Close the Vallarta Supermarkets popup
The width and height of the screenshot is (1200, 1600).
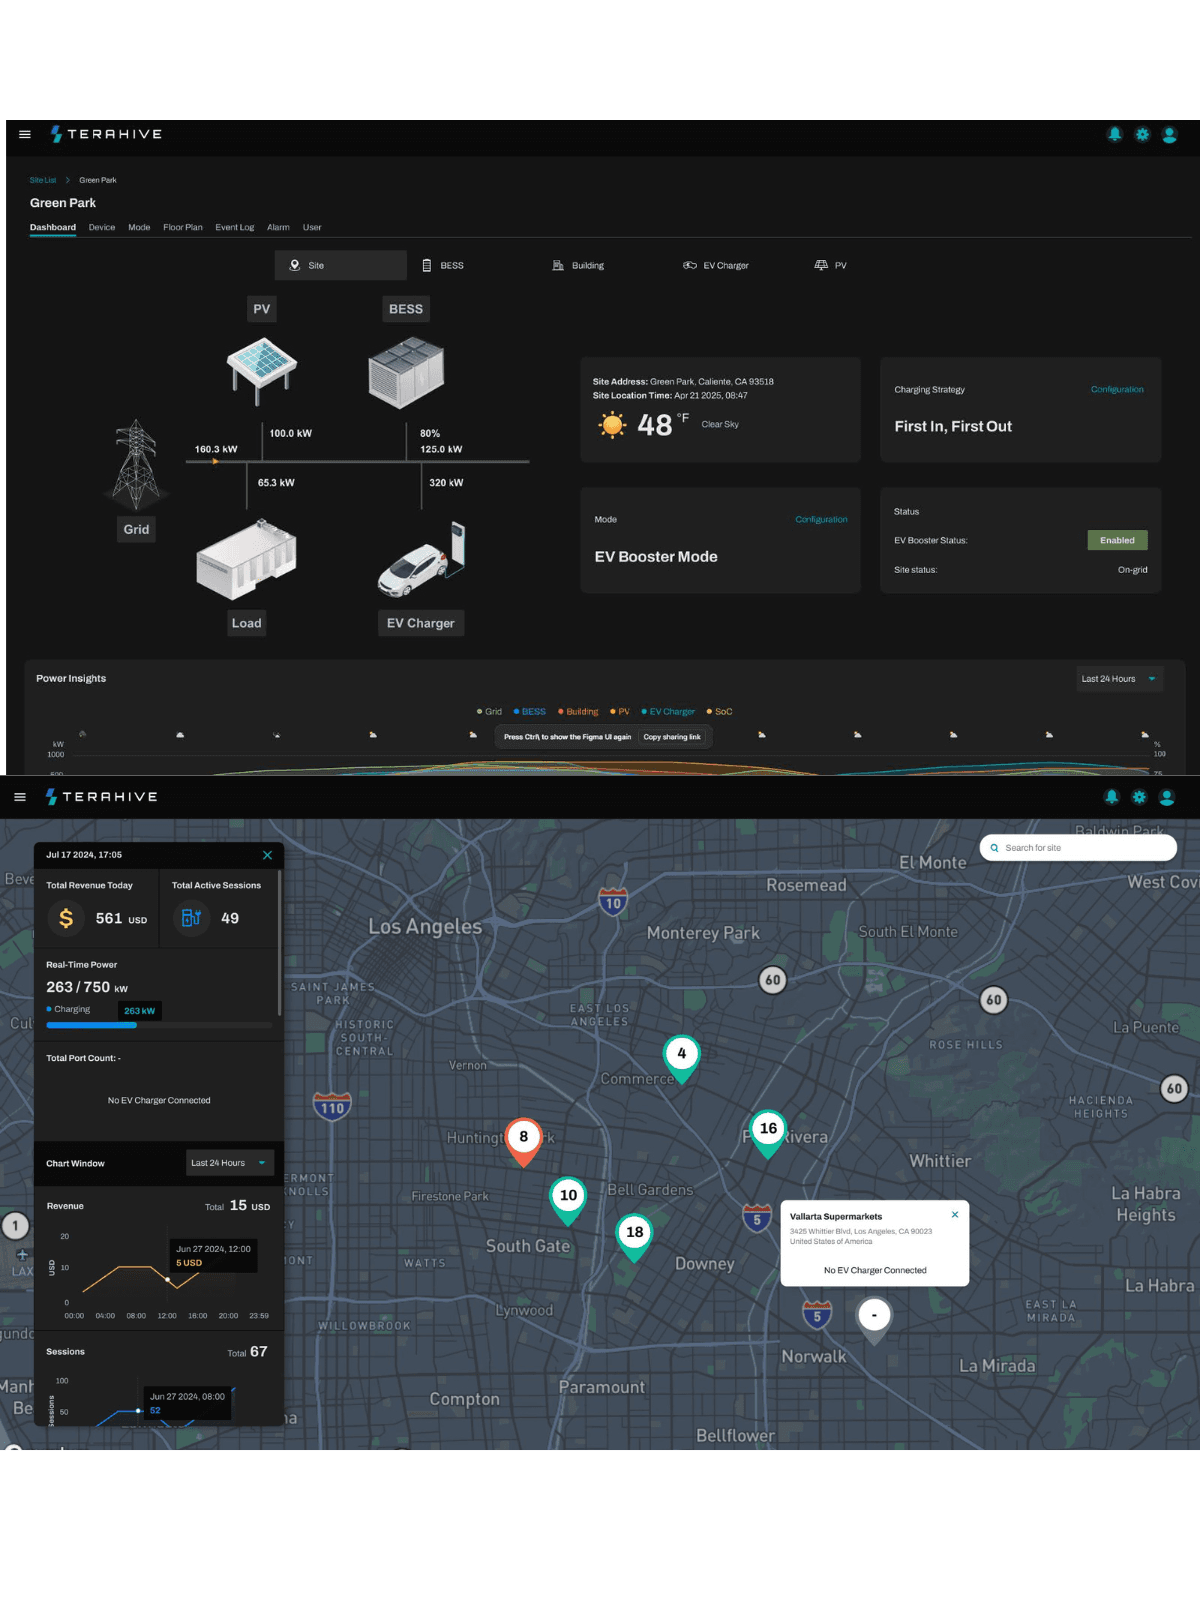click(955, 1214)
